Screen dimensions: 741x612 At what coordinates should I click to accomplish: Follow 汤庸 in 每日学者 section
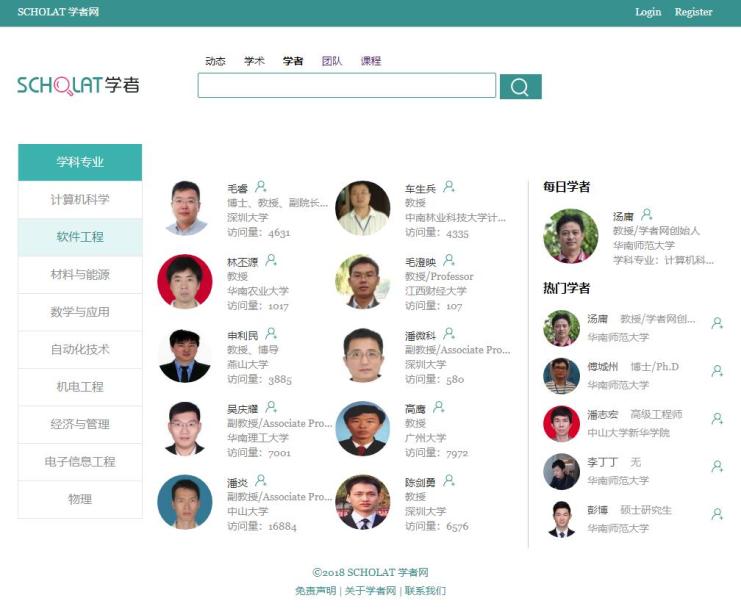tap(646, 215)
